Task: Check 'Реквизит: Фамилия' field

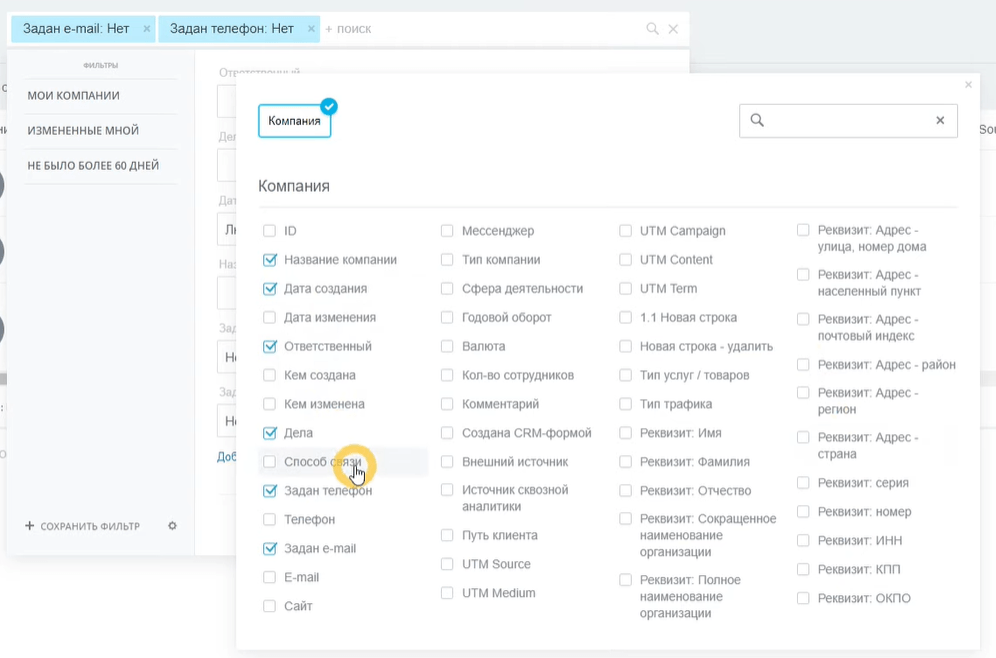Action: 626,462
